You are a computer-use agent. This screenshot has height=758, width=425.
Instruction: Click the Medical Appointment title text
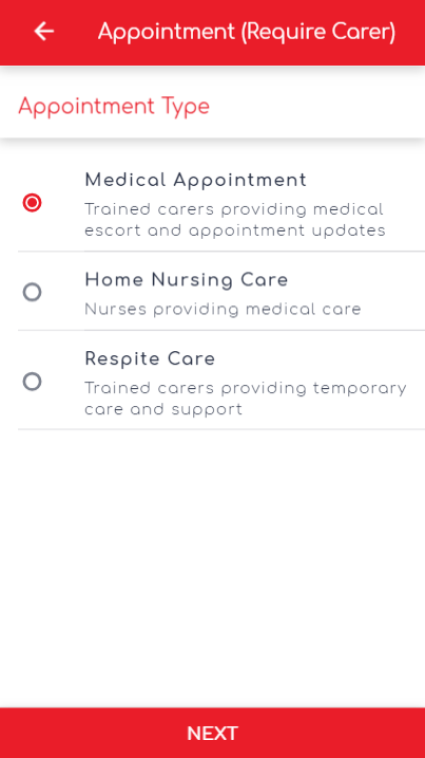[x=196, y=180]
